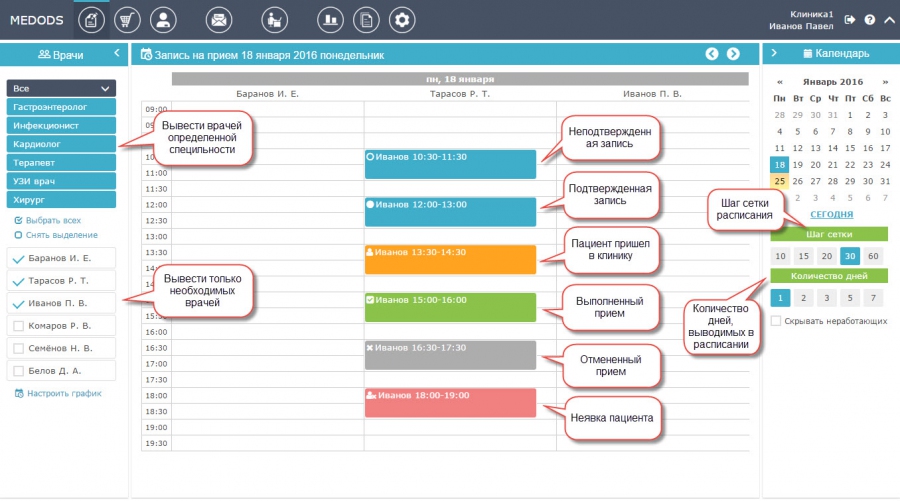This screenshot has width=900, height=501.
Task: Open the patients person icon in top bar
Action: point(163,21)
